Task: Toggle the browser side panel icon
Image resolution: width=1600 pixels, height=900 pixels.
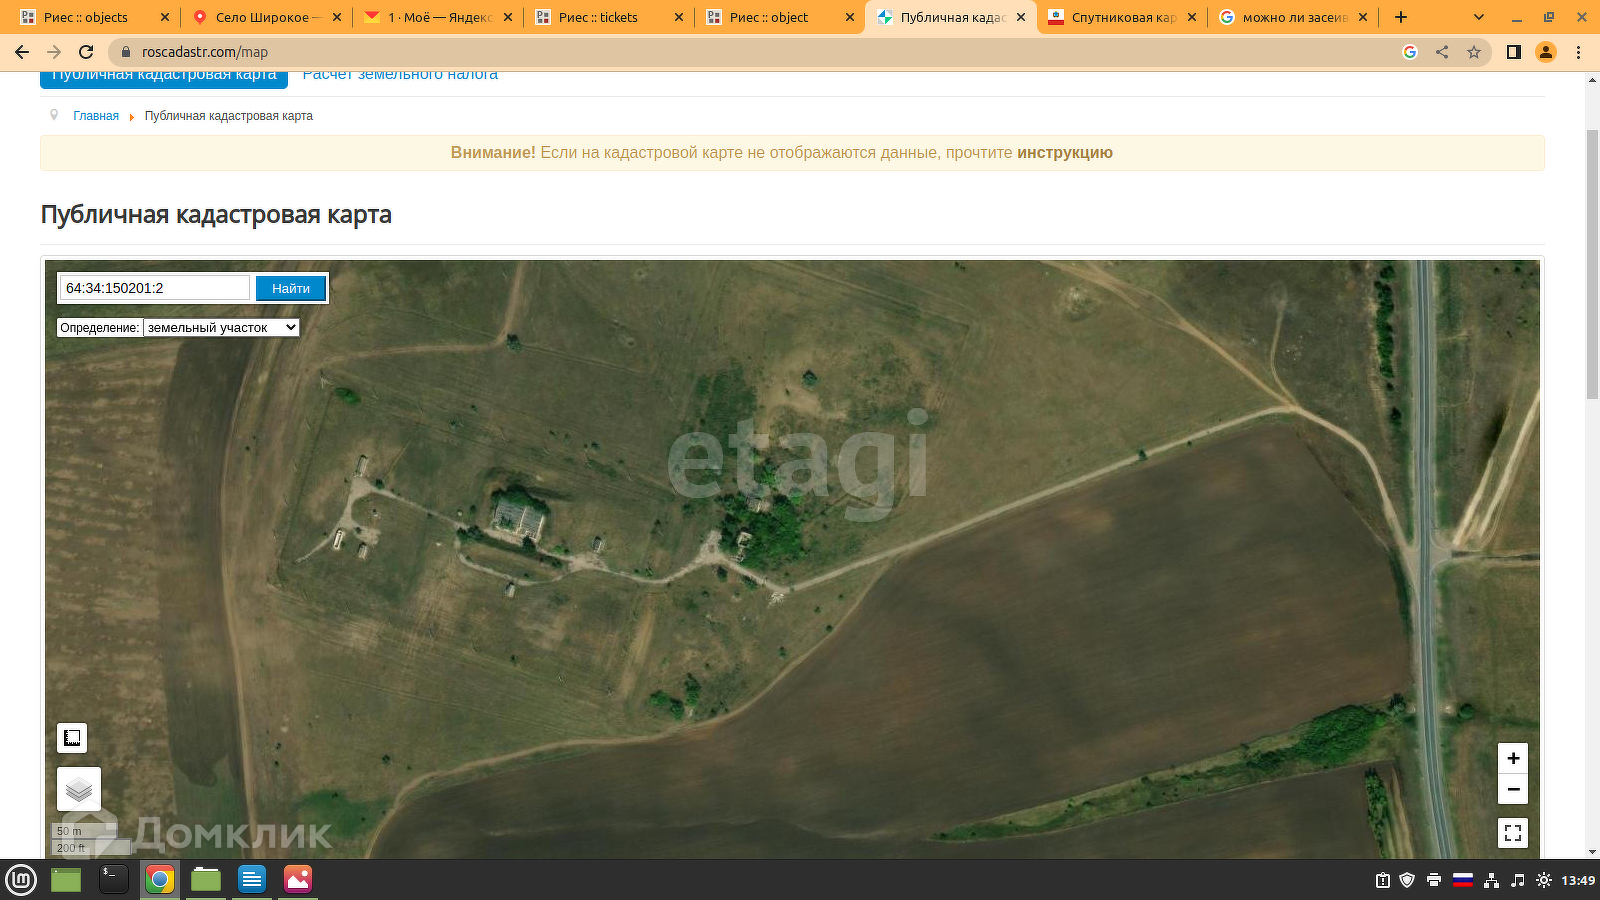Action: point(1514,52)
